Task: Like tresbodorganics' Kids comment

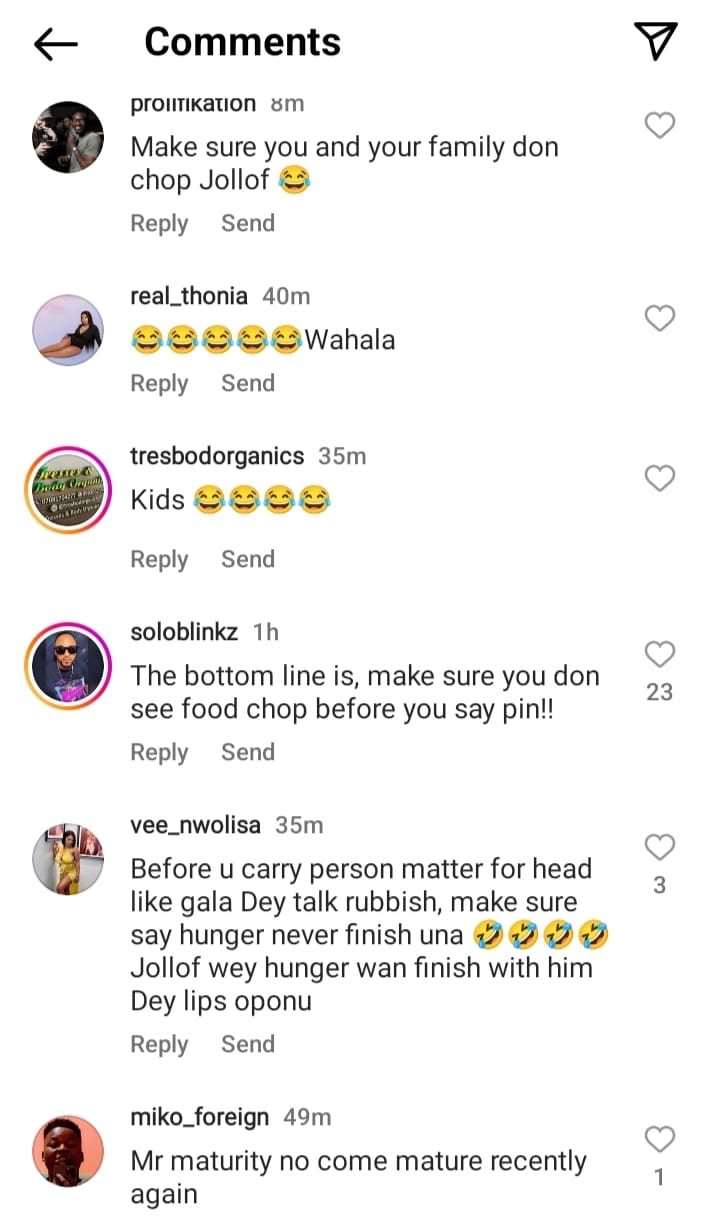Action: (659, 479)
